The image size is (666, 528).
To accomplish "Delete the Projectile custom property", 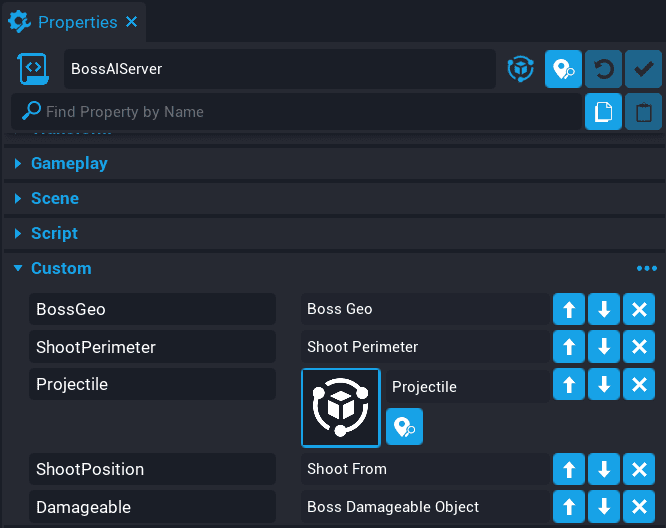I will click(x=638, y=386).
